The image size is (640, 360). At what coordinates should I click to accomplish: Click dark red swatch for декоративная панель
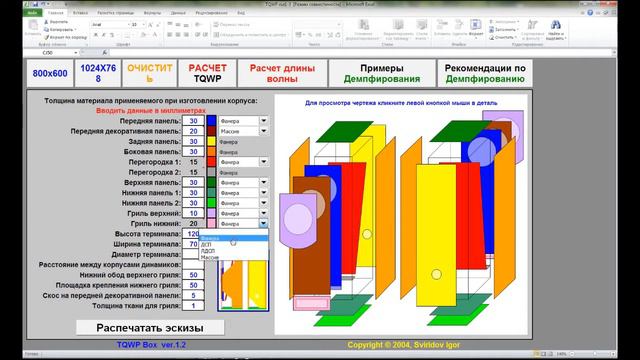coord(211,131)
